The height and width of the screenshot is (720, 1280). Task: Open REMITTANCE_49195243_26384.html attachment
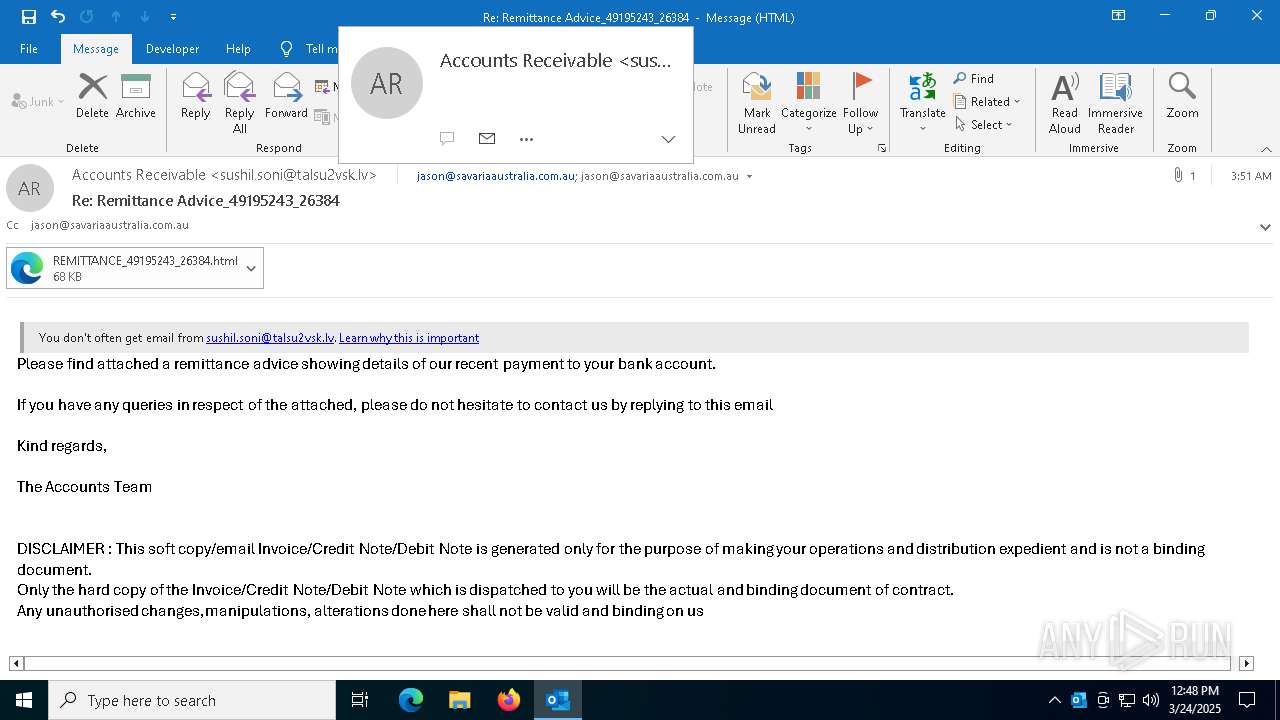tap(123, 268)
